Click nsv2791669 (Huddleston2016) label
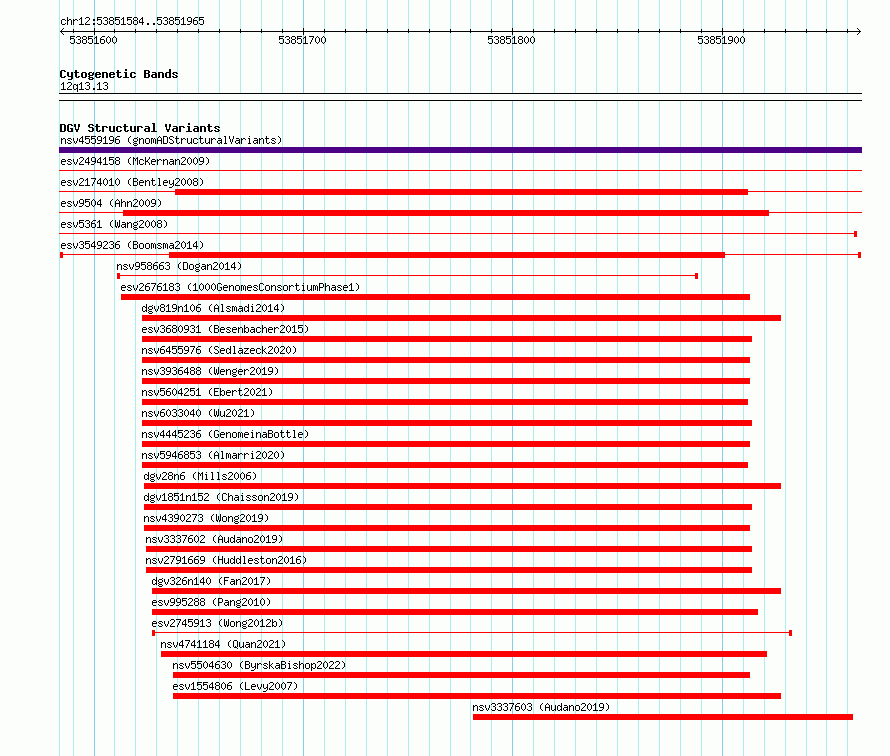Screen dimensions: 890x756 click(x=226, y=560)
